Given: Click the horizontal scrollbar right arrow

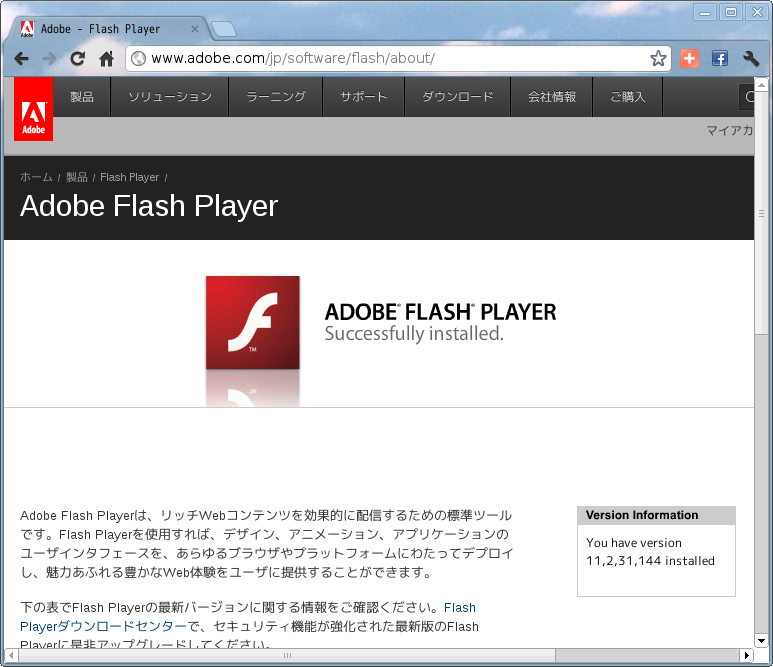Looking at the screenshot, I should pos(746,655).
